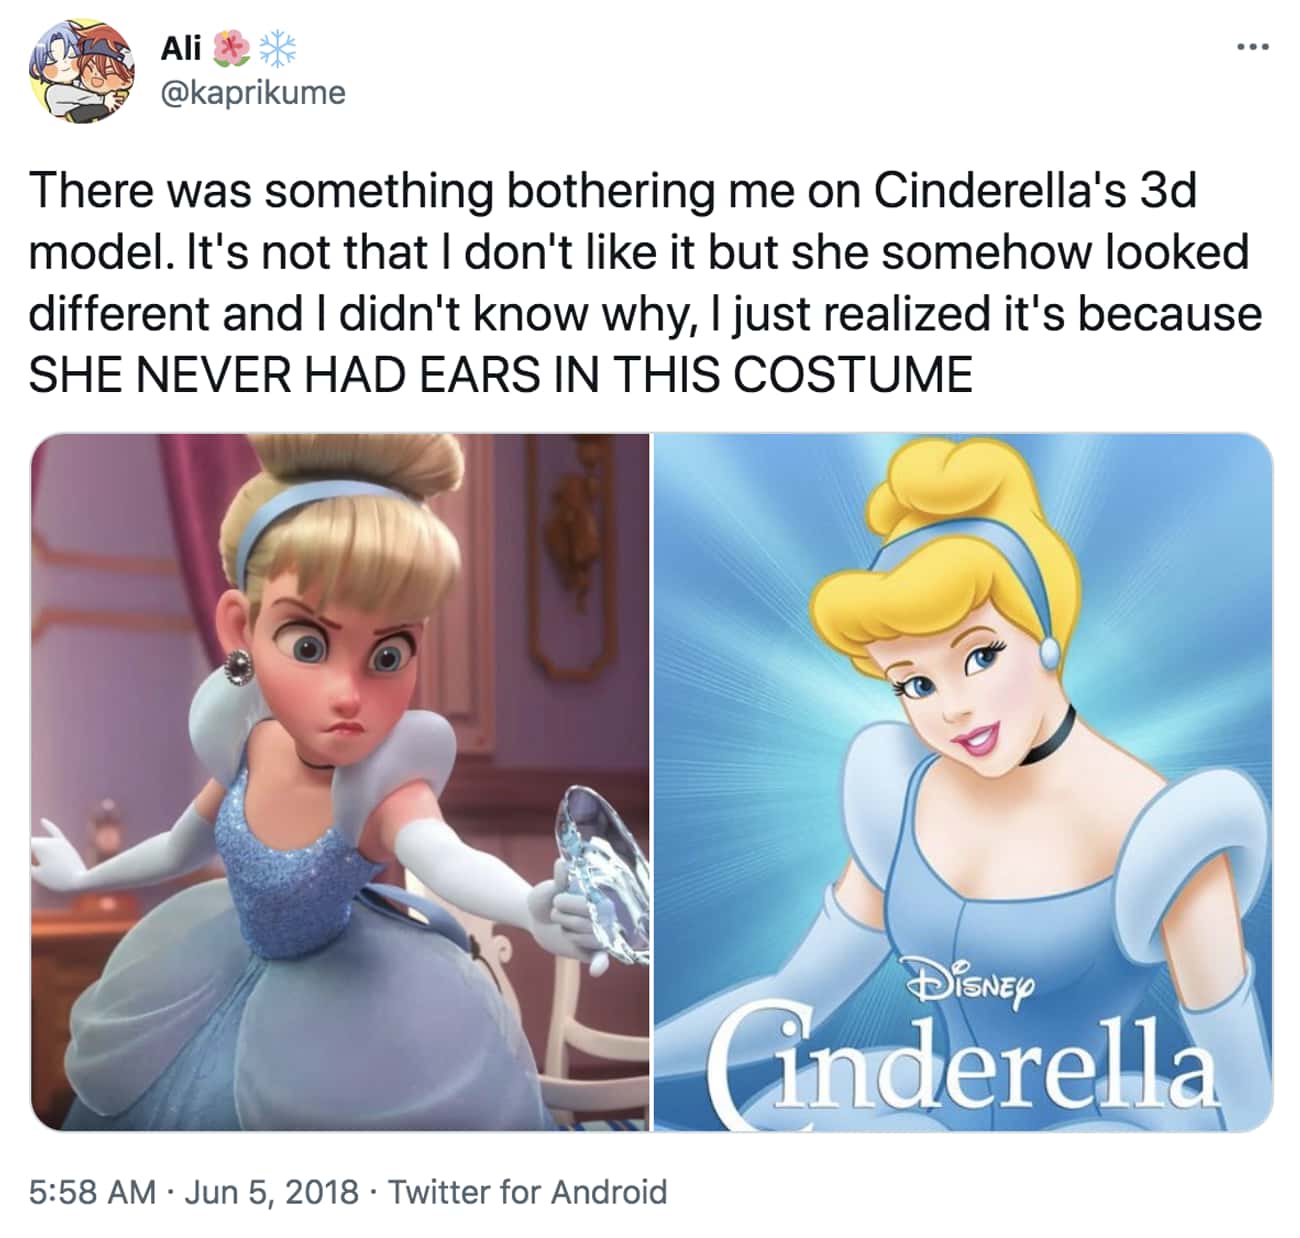Open the left 3D Cinderella image
1300x1238 pixels.
[x=340, y=782]
